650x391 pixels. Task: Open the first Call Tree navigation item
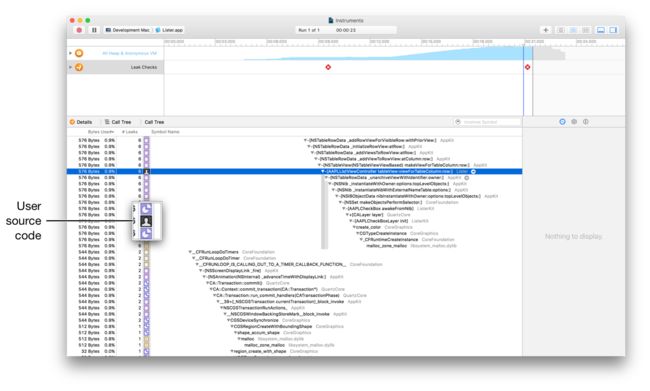[x=118, y=122]
